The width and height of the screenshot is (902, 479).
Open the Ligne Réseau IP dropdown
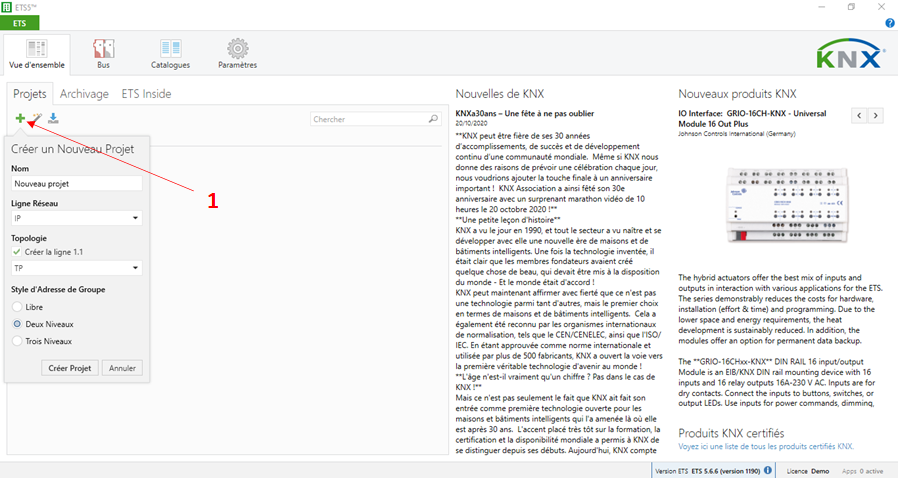tap(77, 218)
